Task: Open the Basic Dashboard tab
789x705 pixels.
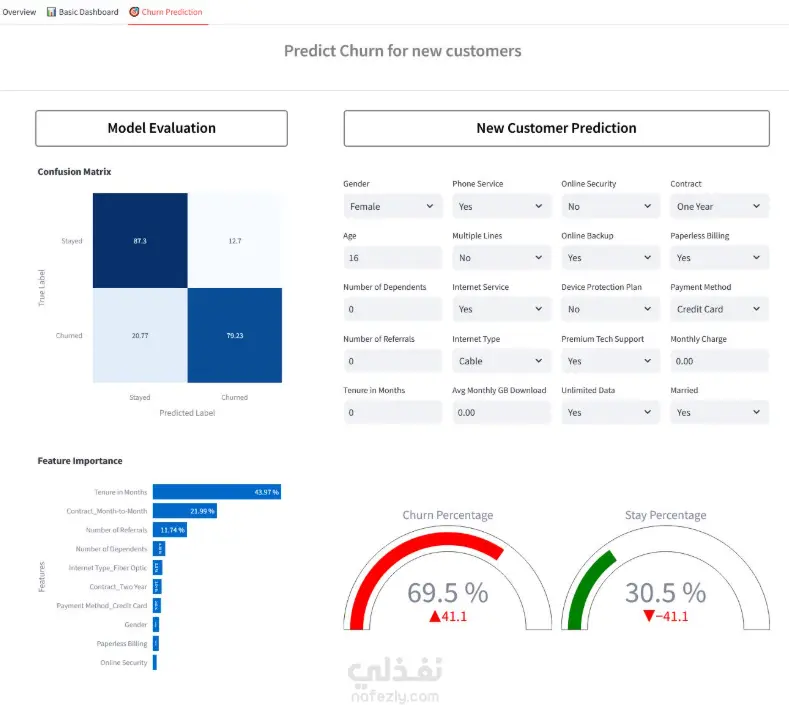Action: point(83,12)
